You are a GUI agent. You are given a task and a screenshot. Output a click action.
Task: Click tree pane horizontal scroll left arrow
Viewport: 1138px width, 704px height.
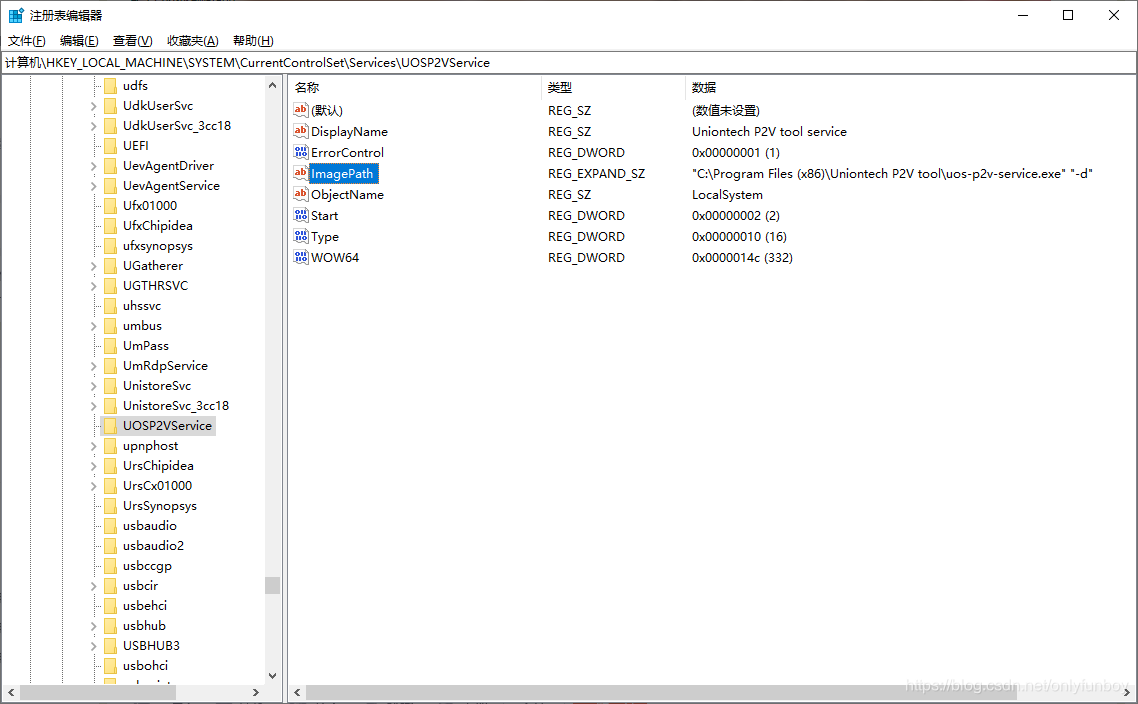pos(11,692)
